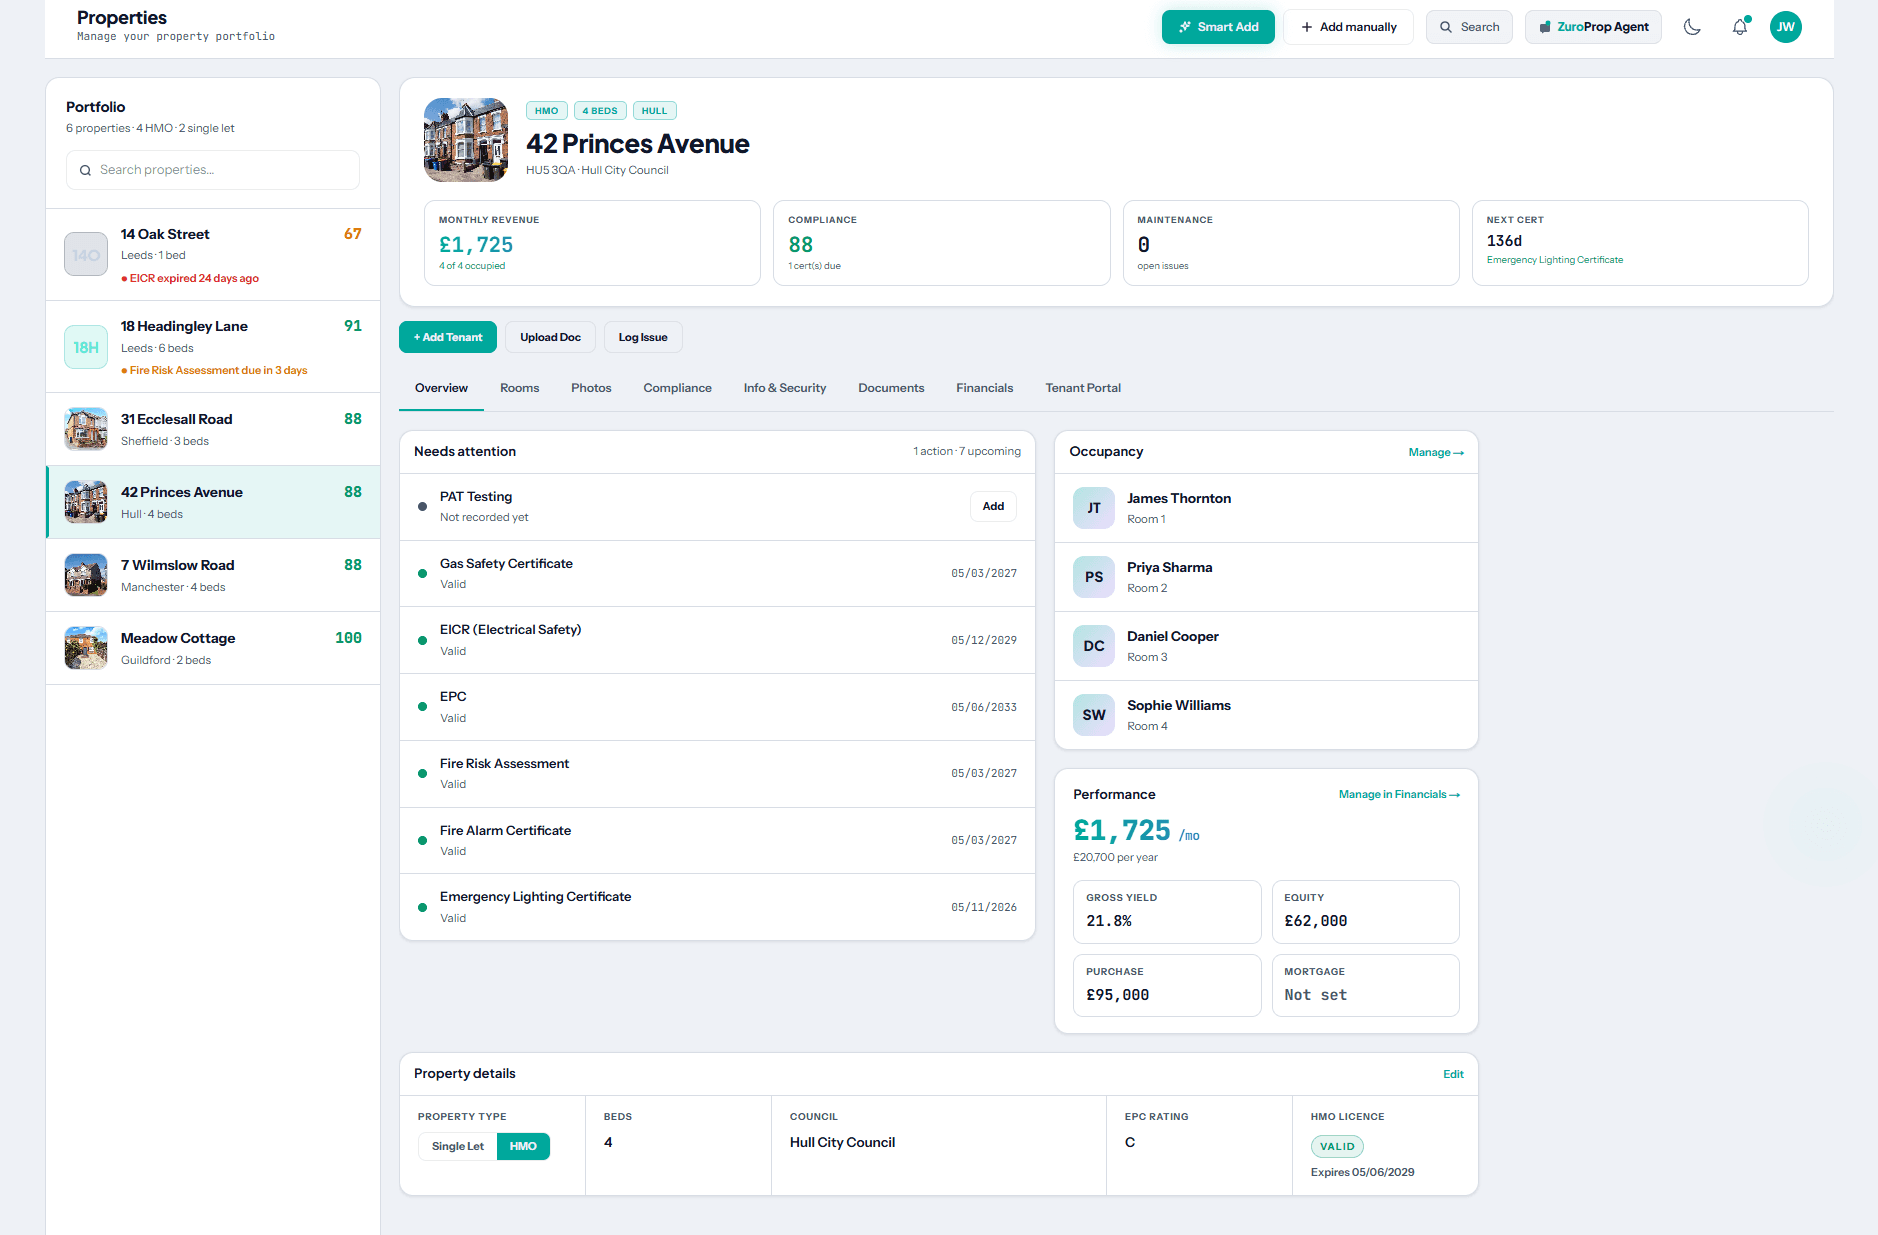The height and width of the screenshot is (1235, 1878).
Task: Select Single Let property type
Action: (x=458, y=1146)
